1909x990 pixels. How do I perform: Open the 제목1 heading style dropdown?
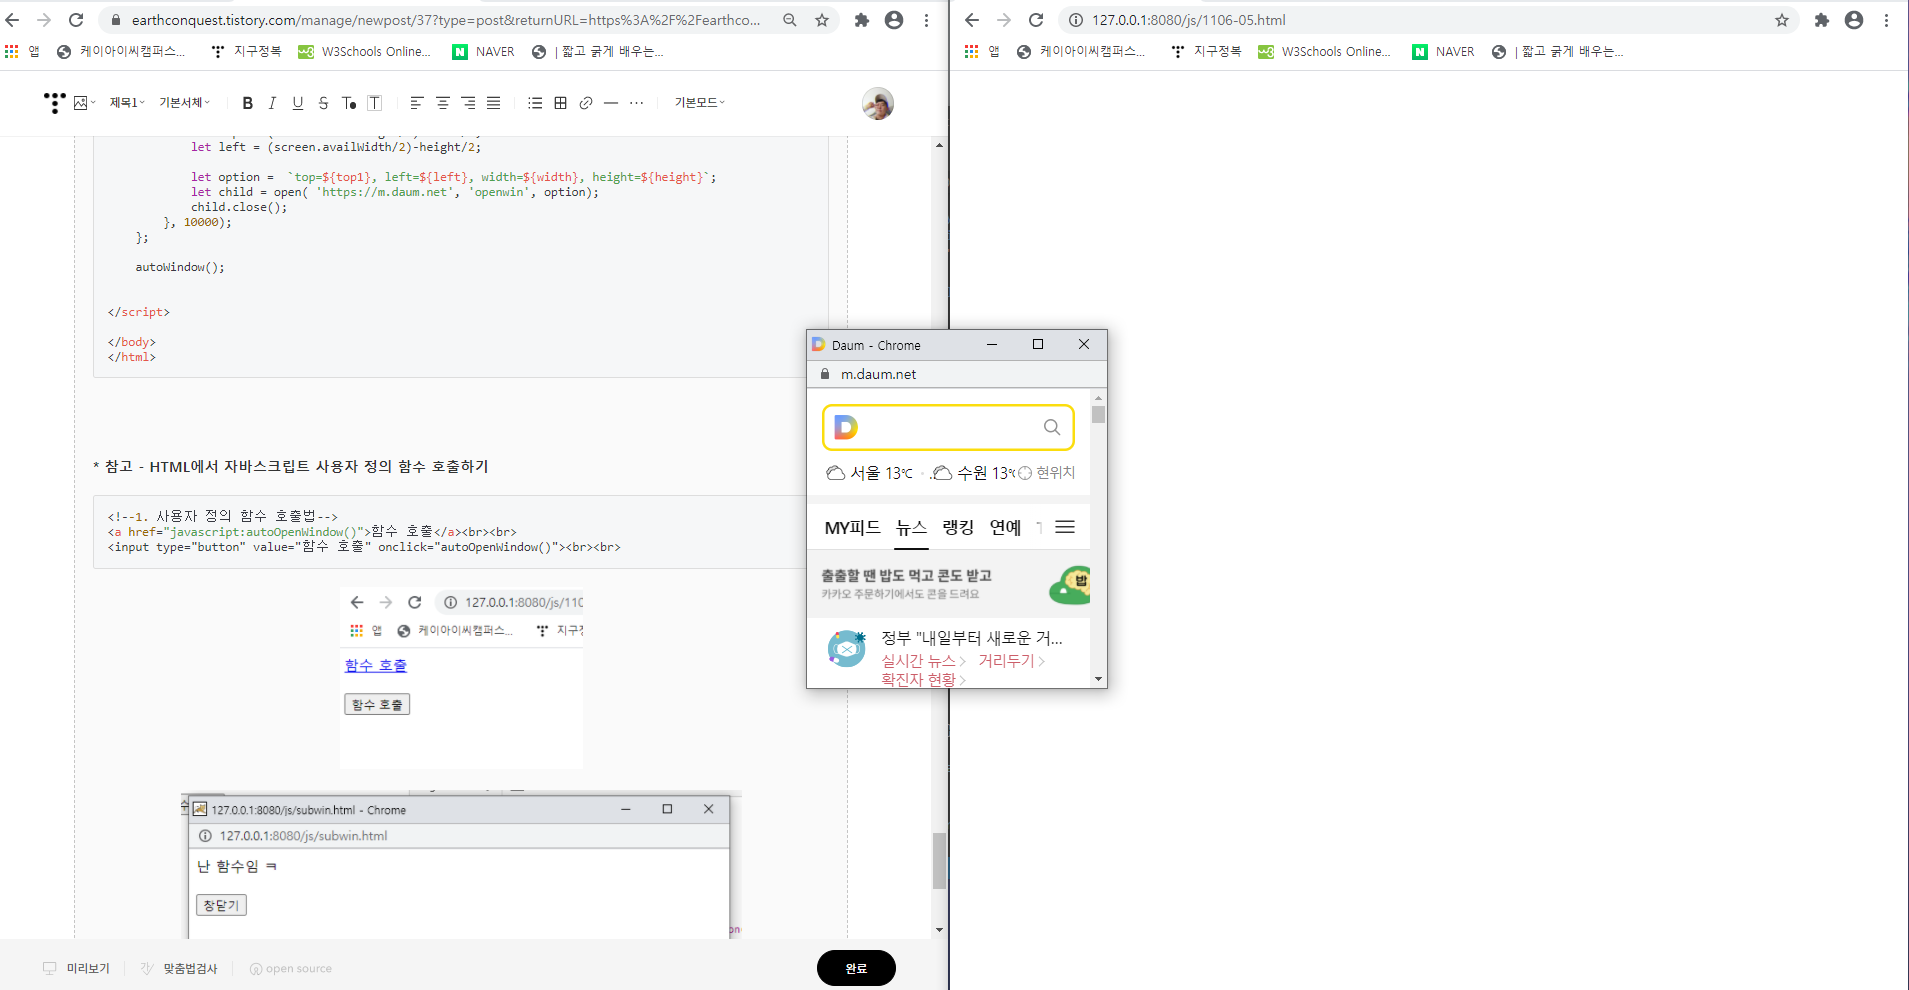pyautogui.click(x=127, y=103)
